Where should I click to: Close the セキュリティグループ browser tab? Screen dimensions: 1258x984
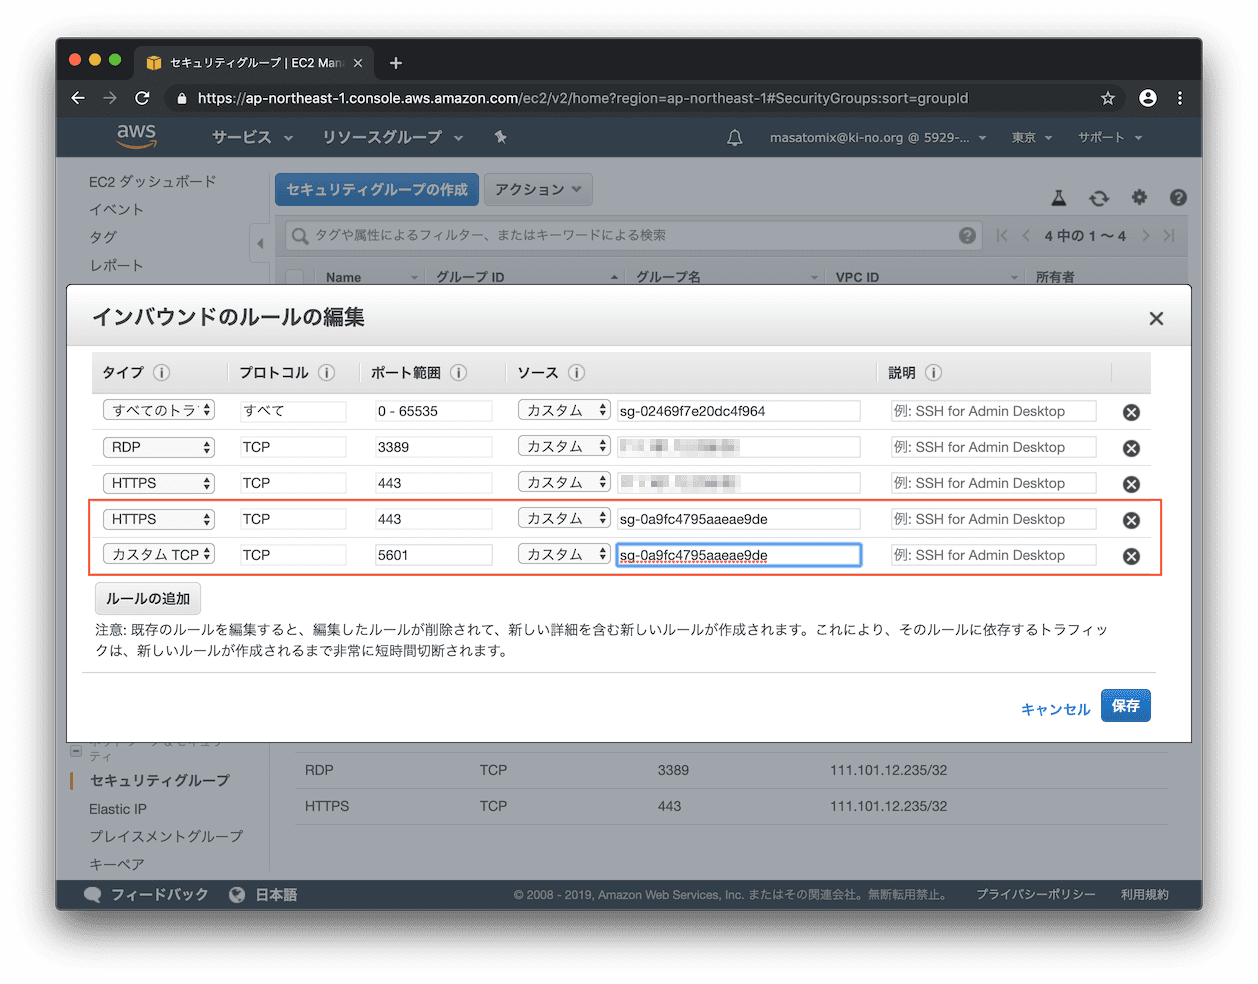358,63
